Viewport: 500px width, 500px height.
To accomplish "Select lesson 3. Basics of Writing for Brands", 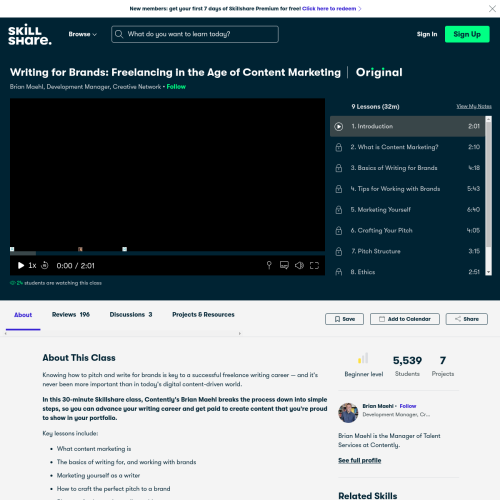I will click(407, 168).
